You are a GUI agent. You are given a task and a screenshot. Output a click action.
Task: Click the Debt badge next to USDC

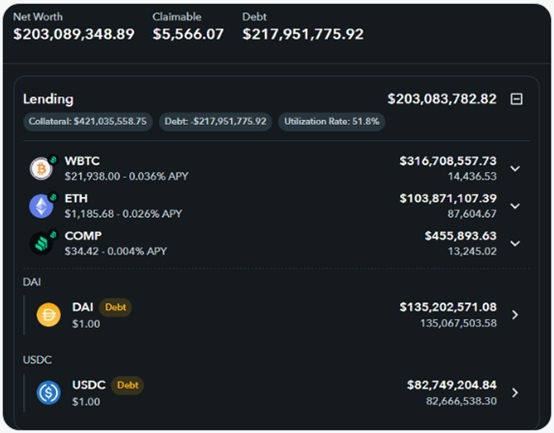[128, 385]
